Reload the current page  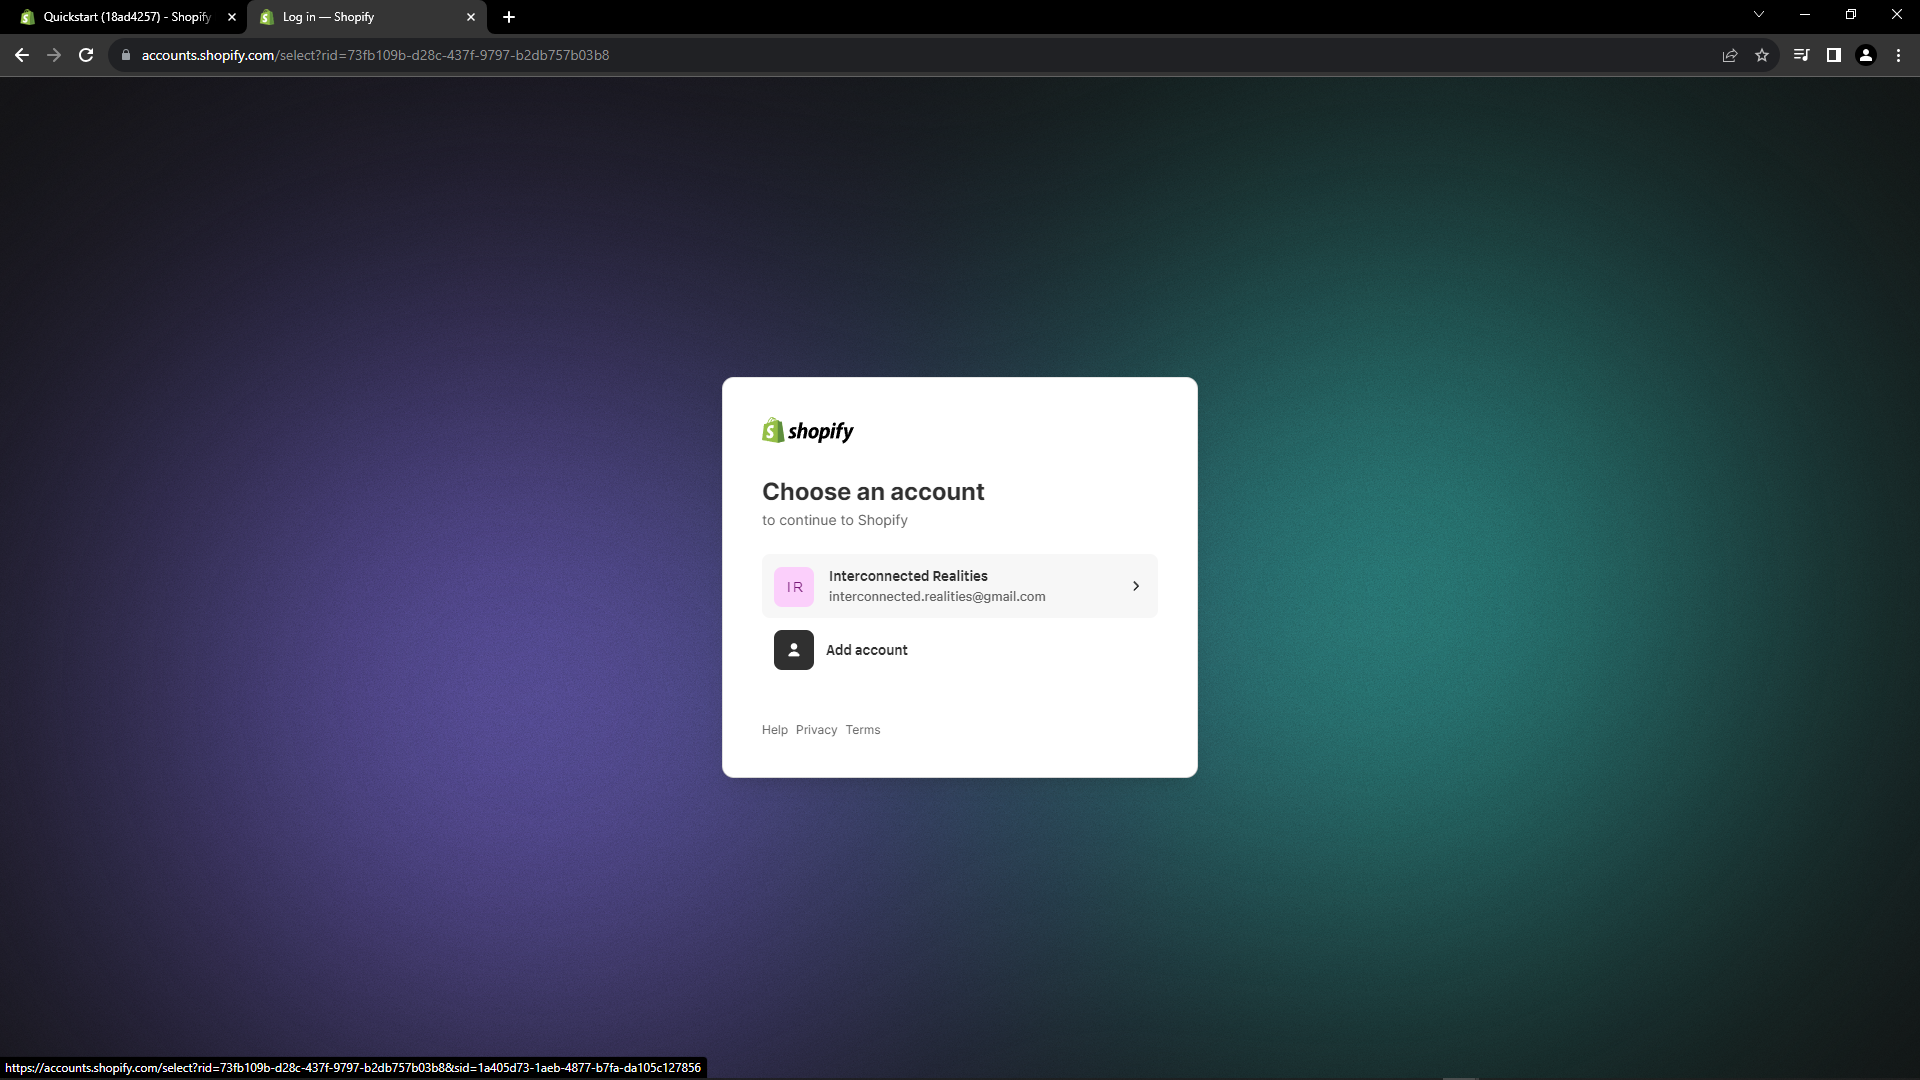click(86, 55)
